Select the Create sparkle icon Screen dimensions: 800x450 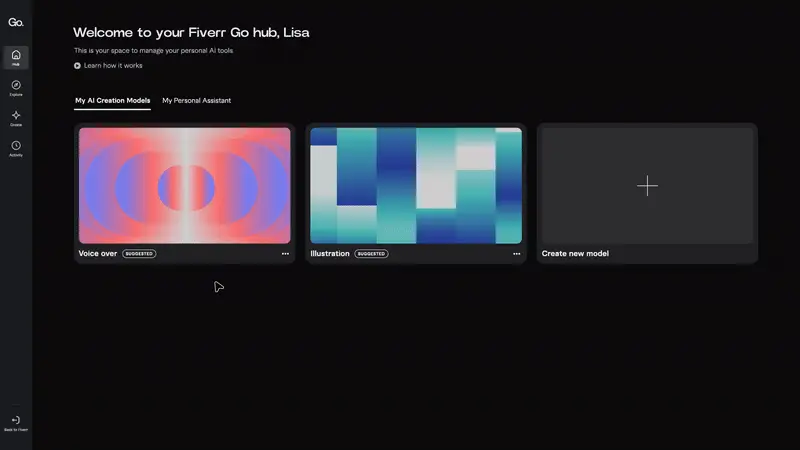click(16, 117)
